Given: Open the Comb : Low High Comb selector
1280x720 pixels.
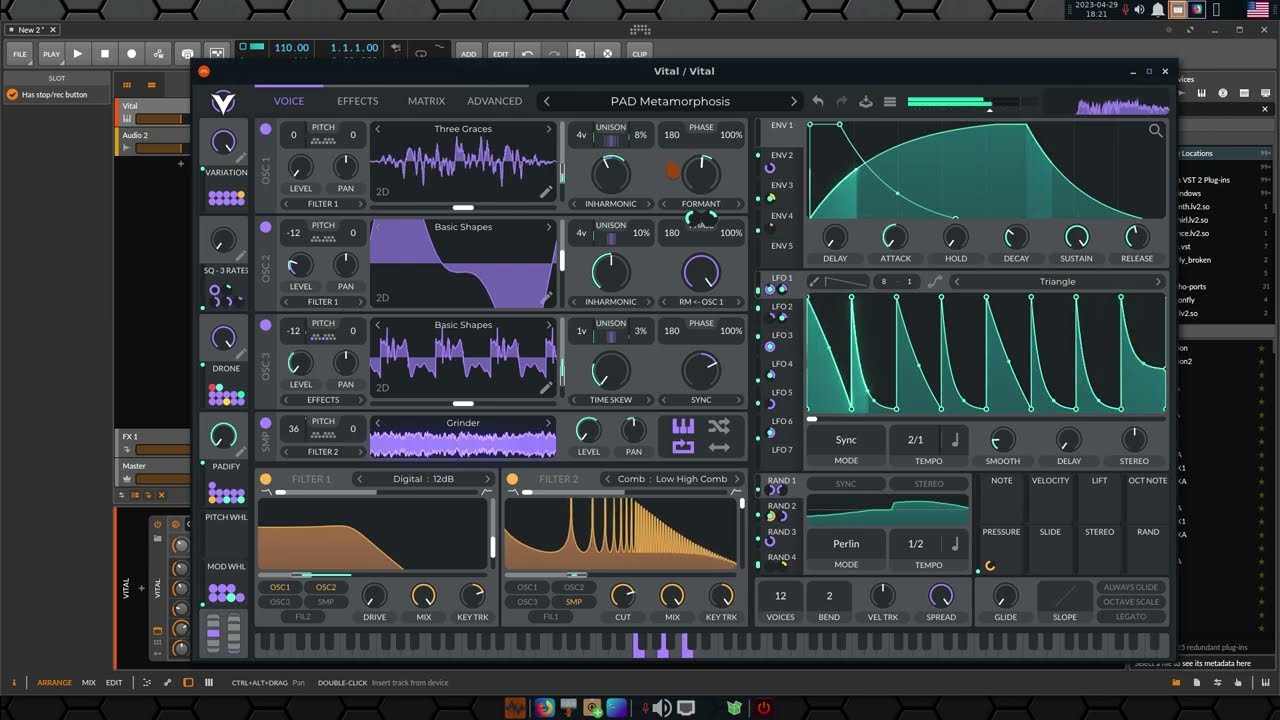Looking at the screenshot, I should (x=672, y=479).
